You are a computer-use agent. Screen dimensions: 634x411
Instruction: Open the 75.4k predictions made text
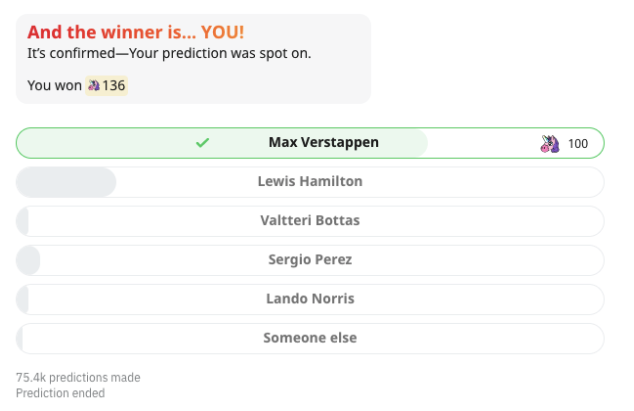point(78,378)
